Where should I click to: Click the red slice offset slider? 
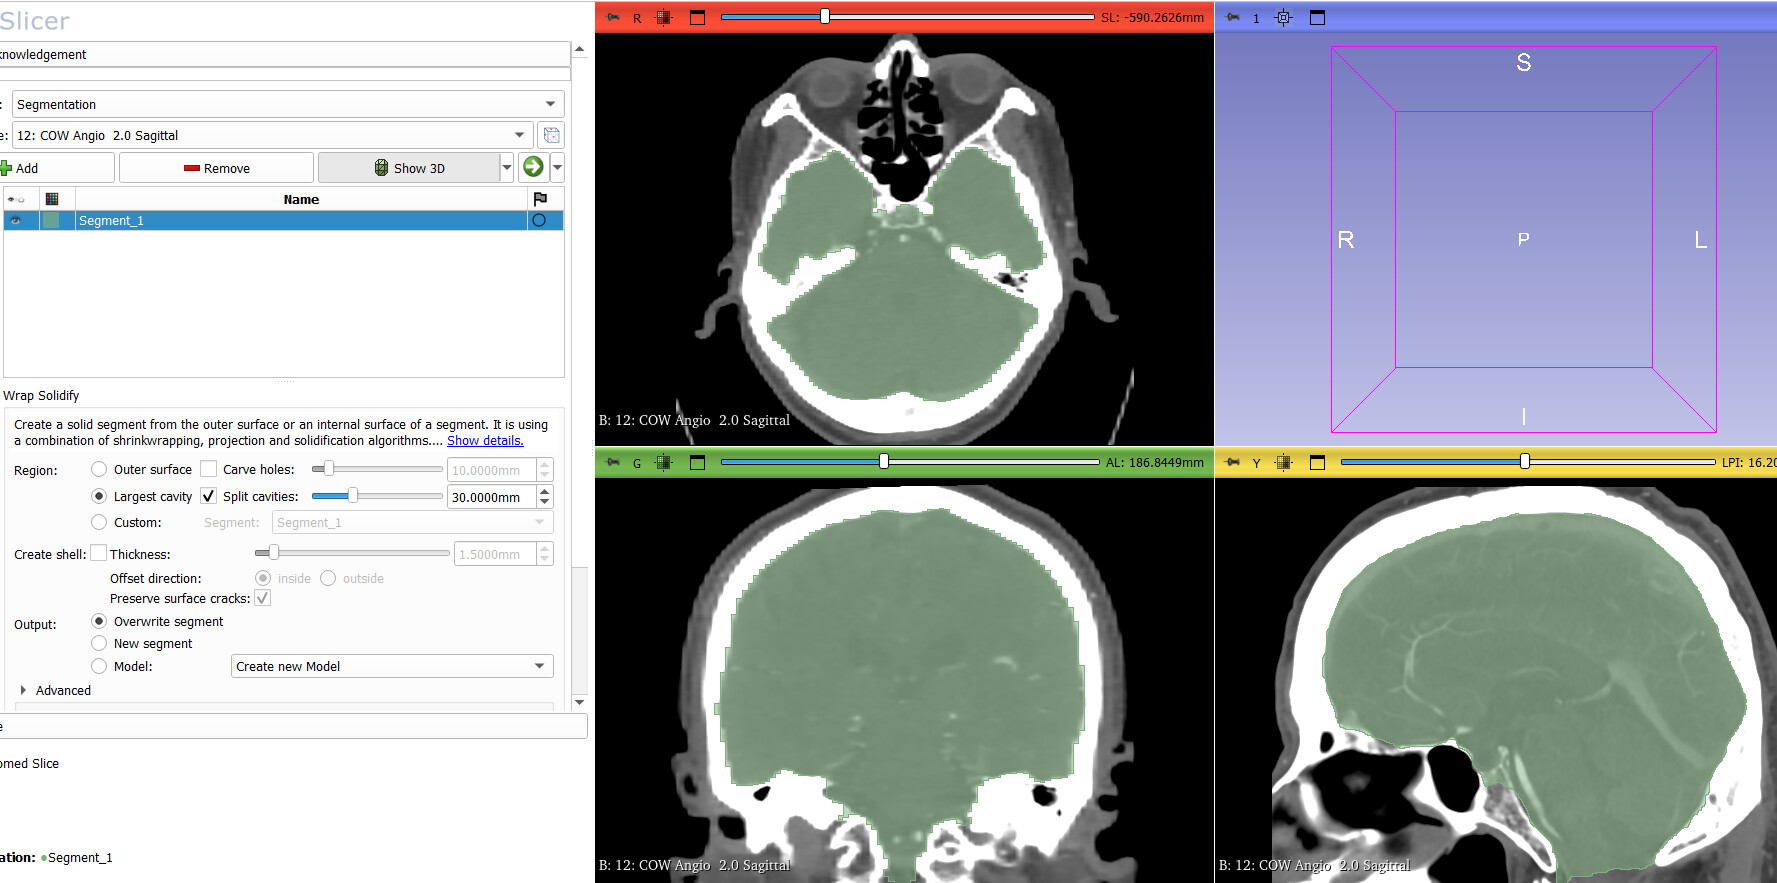click(x=906, y=17)
